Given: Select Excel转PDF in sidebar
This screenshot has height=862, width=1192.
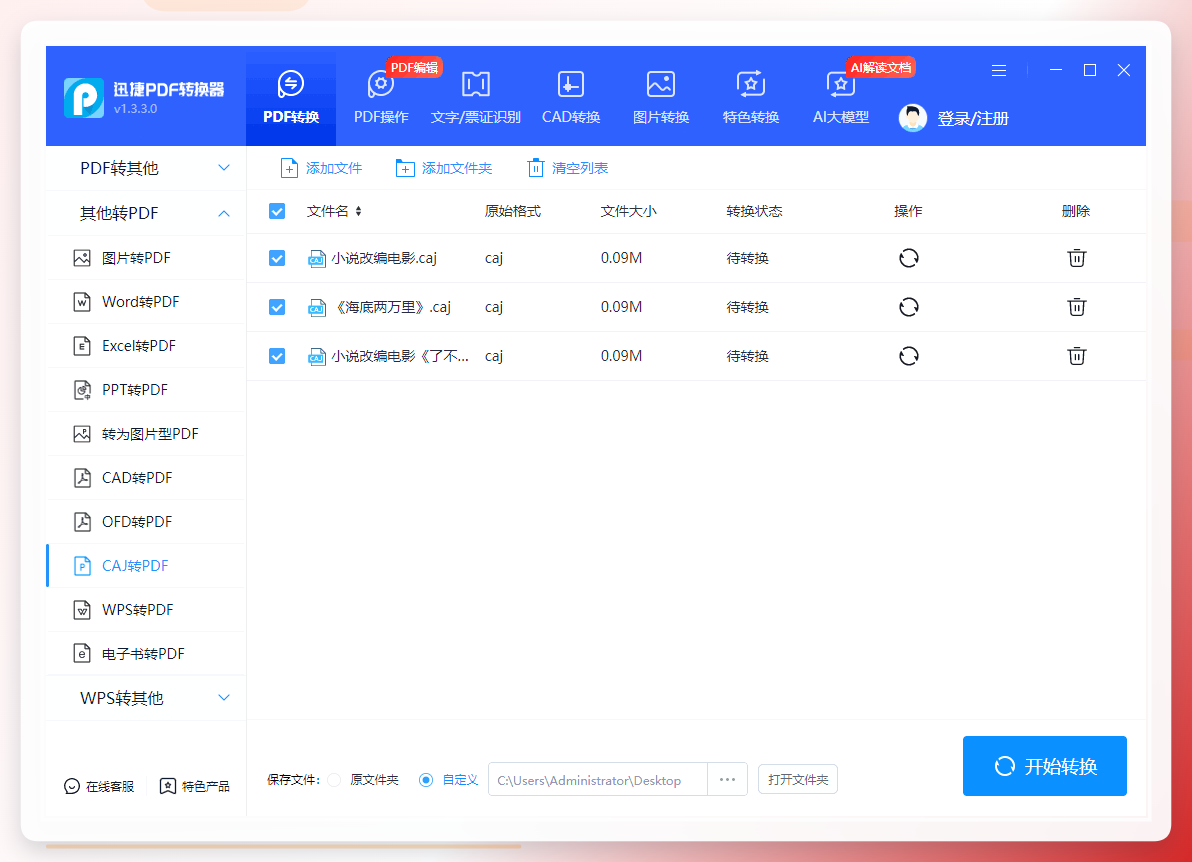Looking at the screenshot, I should [x=146, y=346].
